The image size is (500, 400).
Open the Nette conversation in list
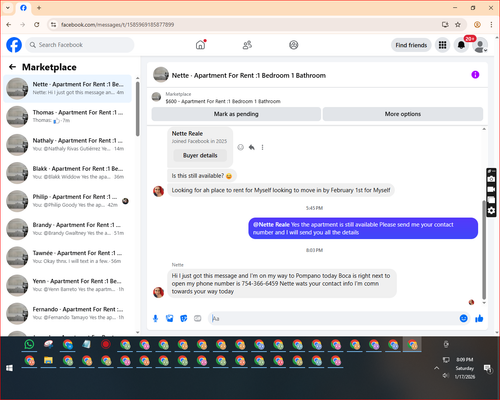(68, 89)
